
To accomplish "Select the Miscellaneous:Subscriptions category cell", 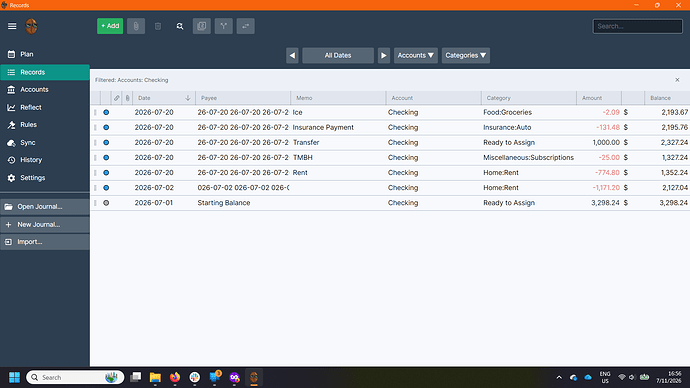I will pos(529,157).
